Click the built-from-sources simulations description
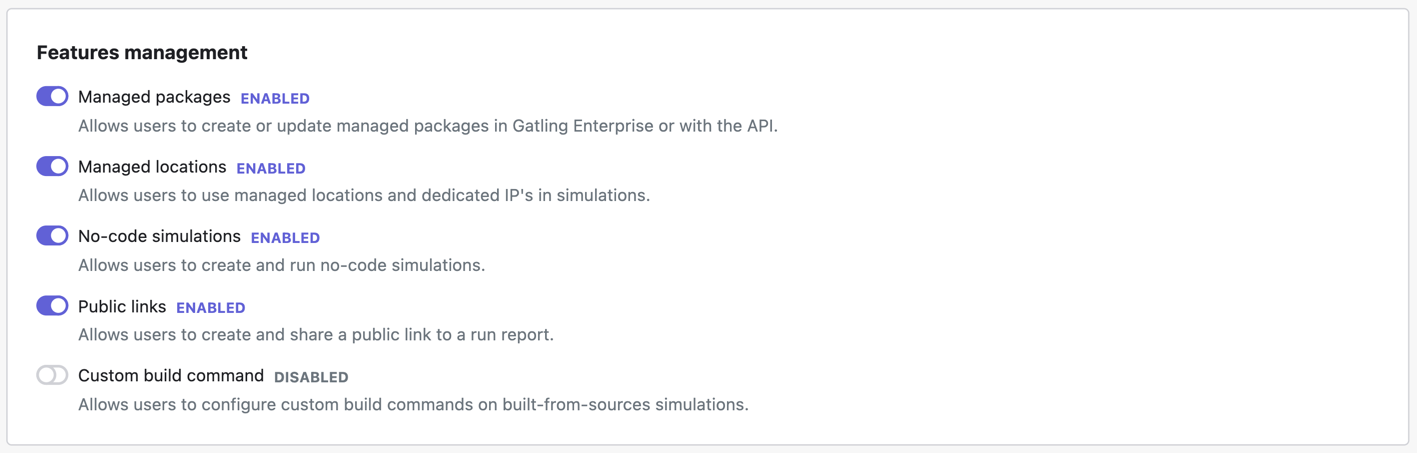Viewport: 1417px width, 453px height. coord(413,404)
